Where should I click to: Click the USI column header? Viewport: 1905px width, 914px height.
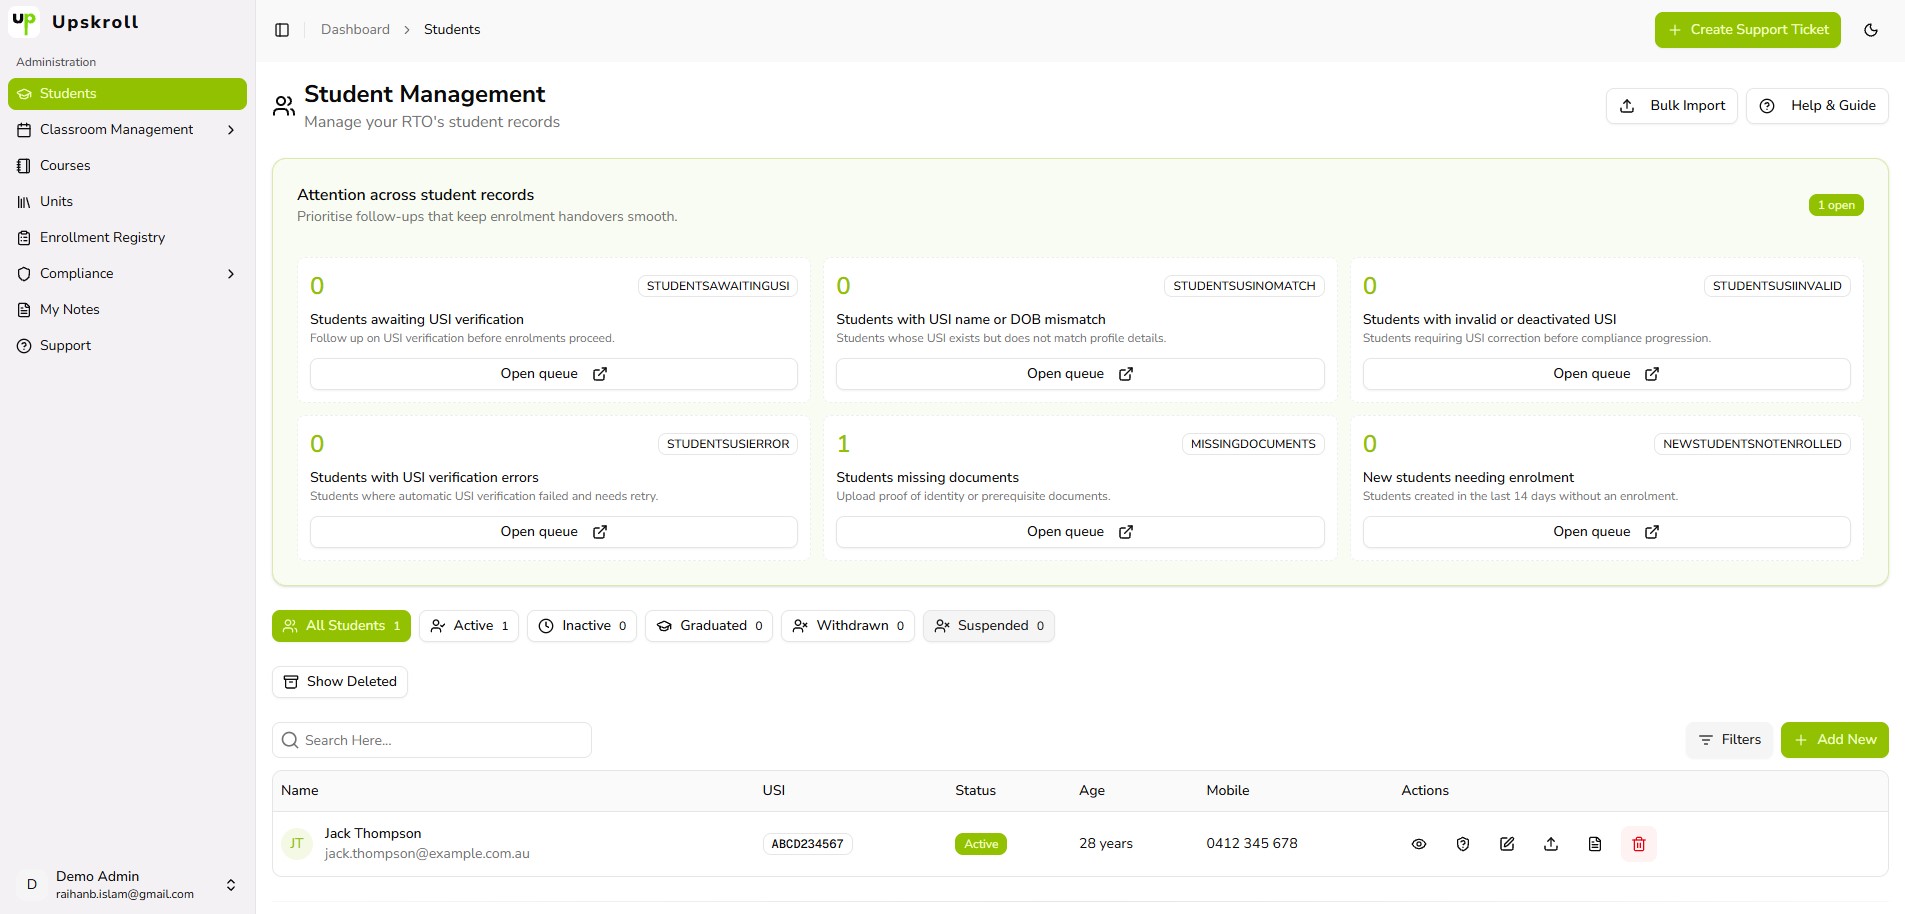[774, 791]
